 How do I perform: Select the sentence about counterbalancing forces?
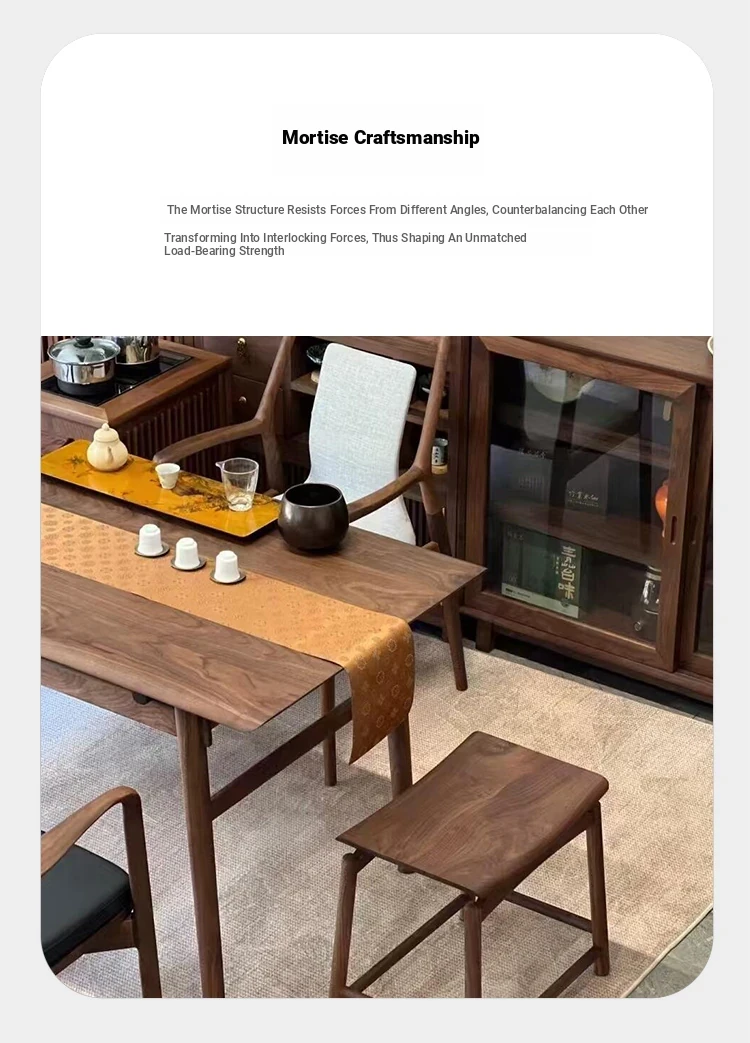point(408,210)
